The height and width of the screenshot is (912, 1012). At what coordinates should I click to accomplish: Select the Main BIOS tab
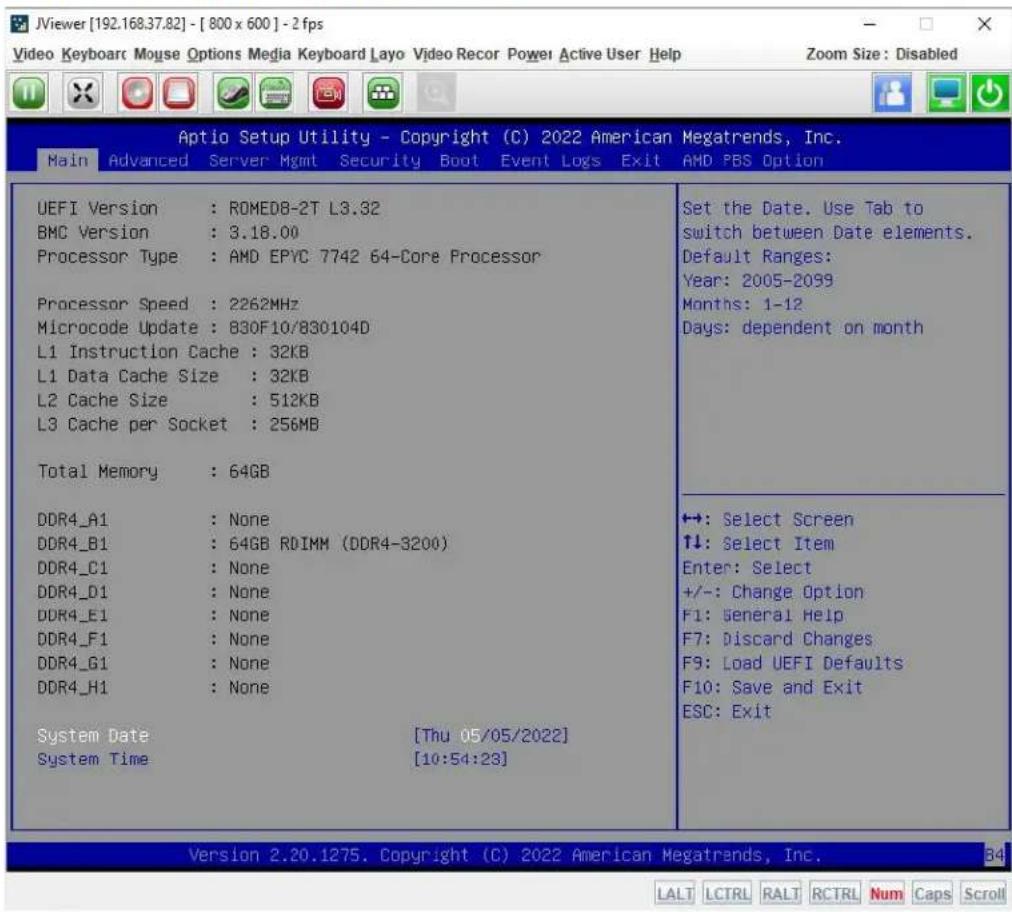68,160
